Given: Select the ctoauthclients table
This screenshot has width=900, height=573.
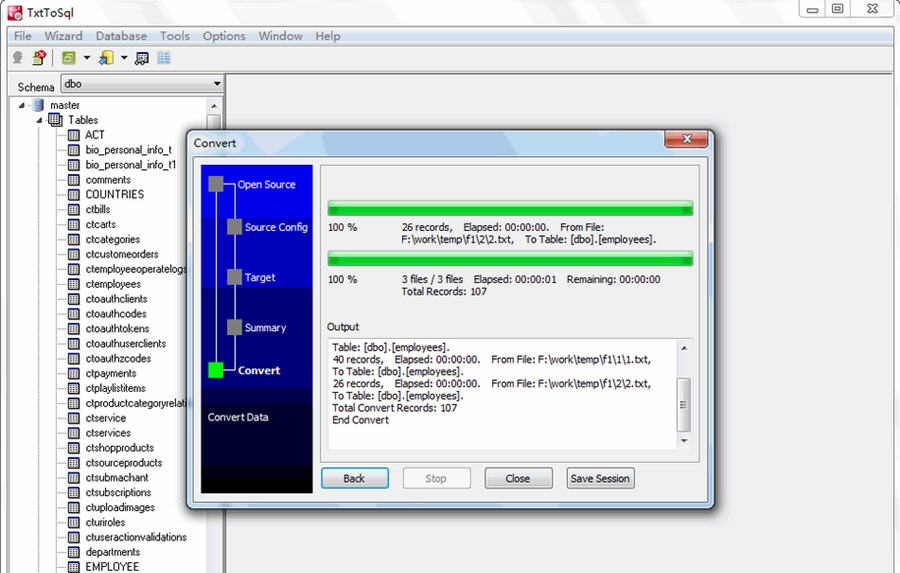Looking at the screenshot, I should [117, 299].
